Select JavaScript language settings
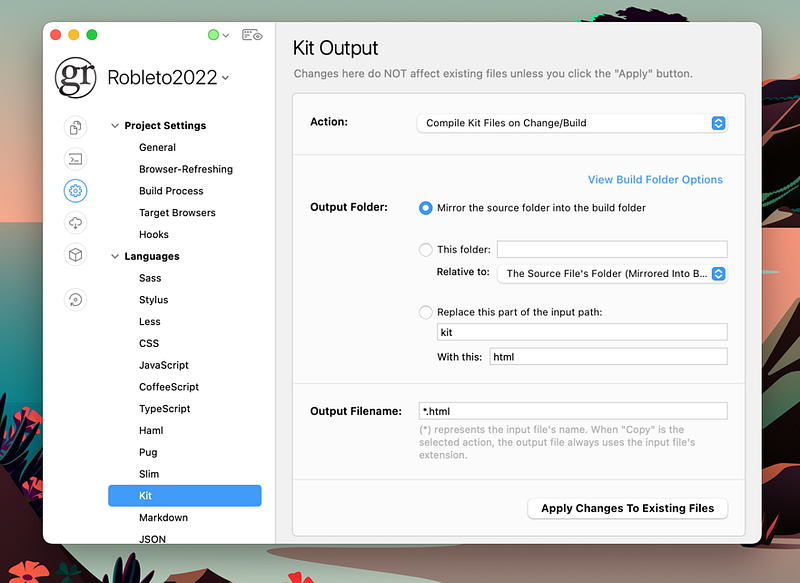The height and width of the screenshot is (583, 800). (x=164, y=365)
